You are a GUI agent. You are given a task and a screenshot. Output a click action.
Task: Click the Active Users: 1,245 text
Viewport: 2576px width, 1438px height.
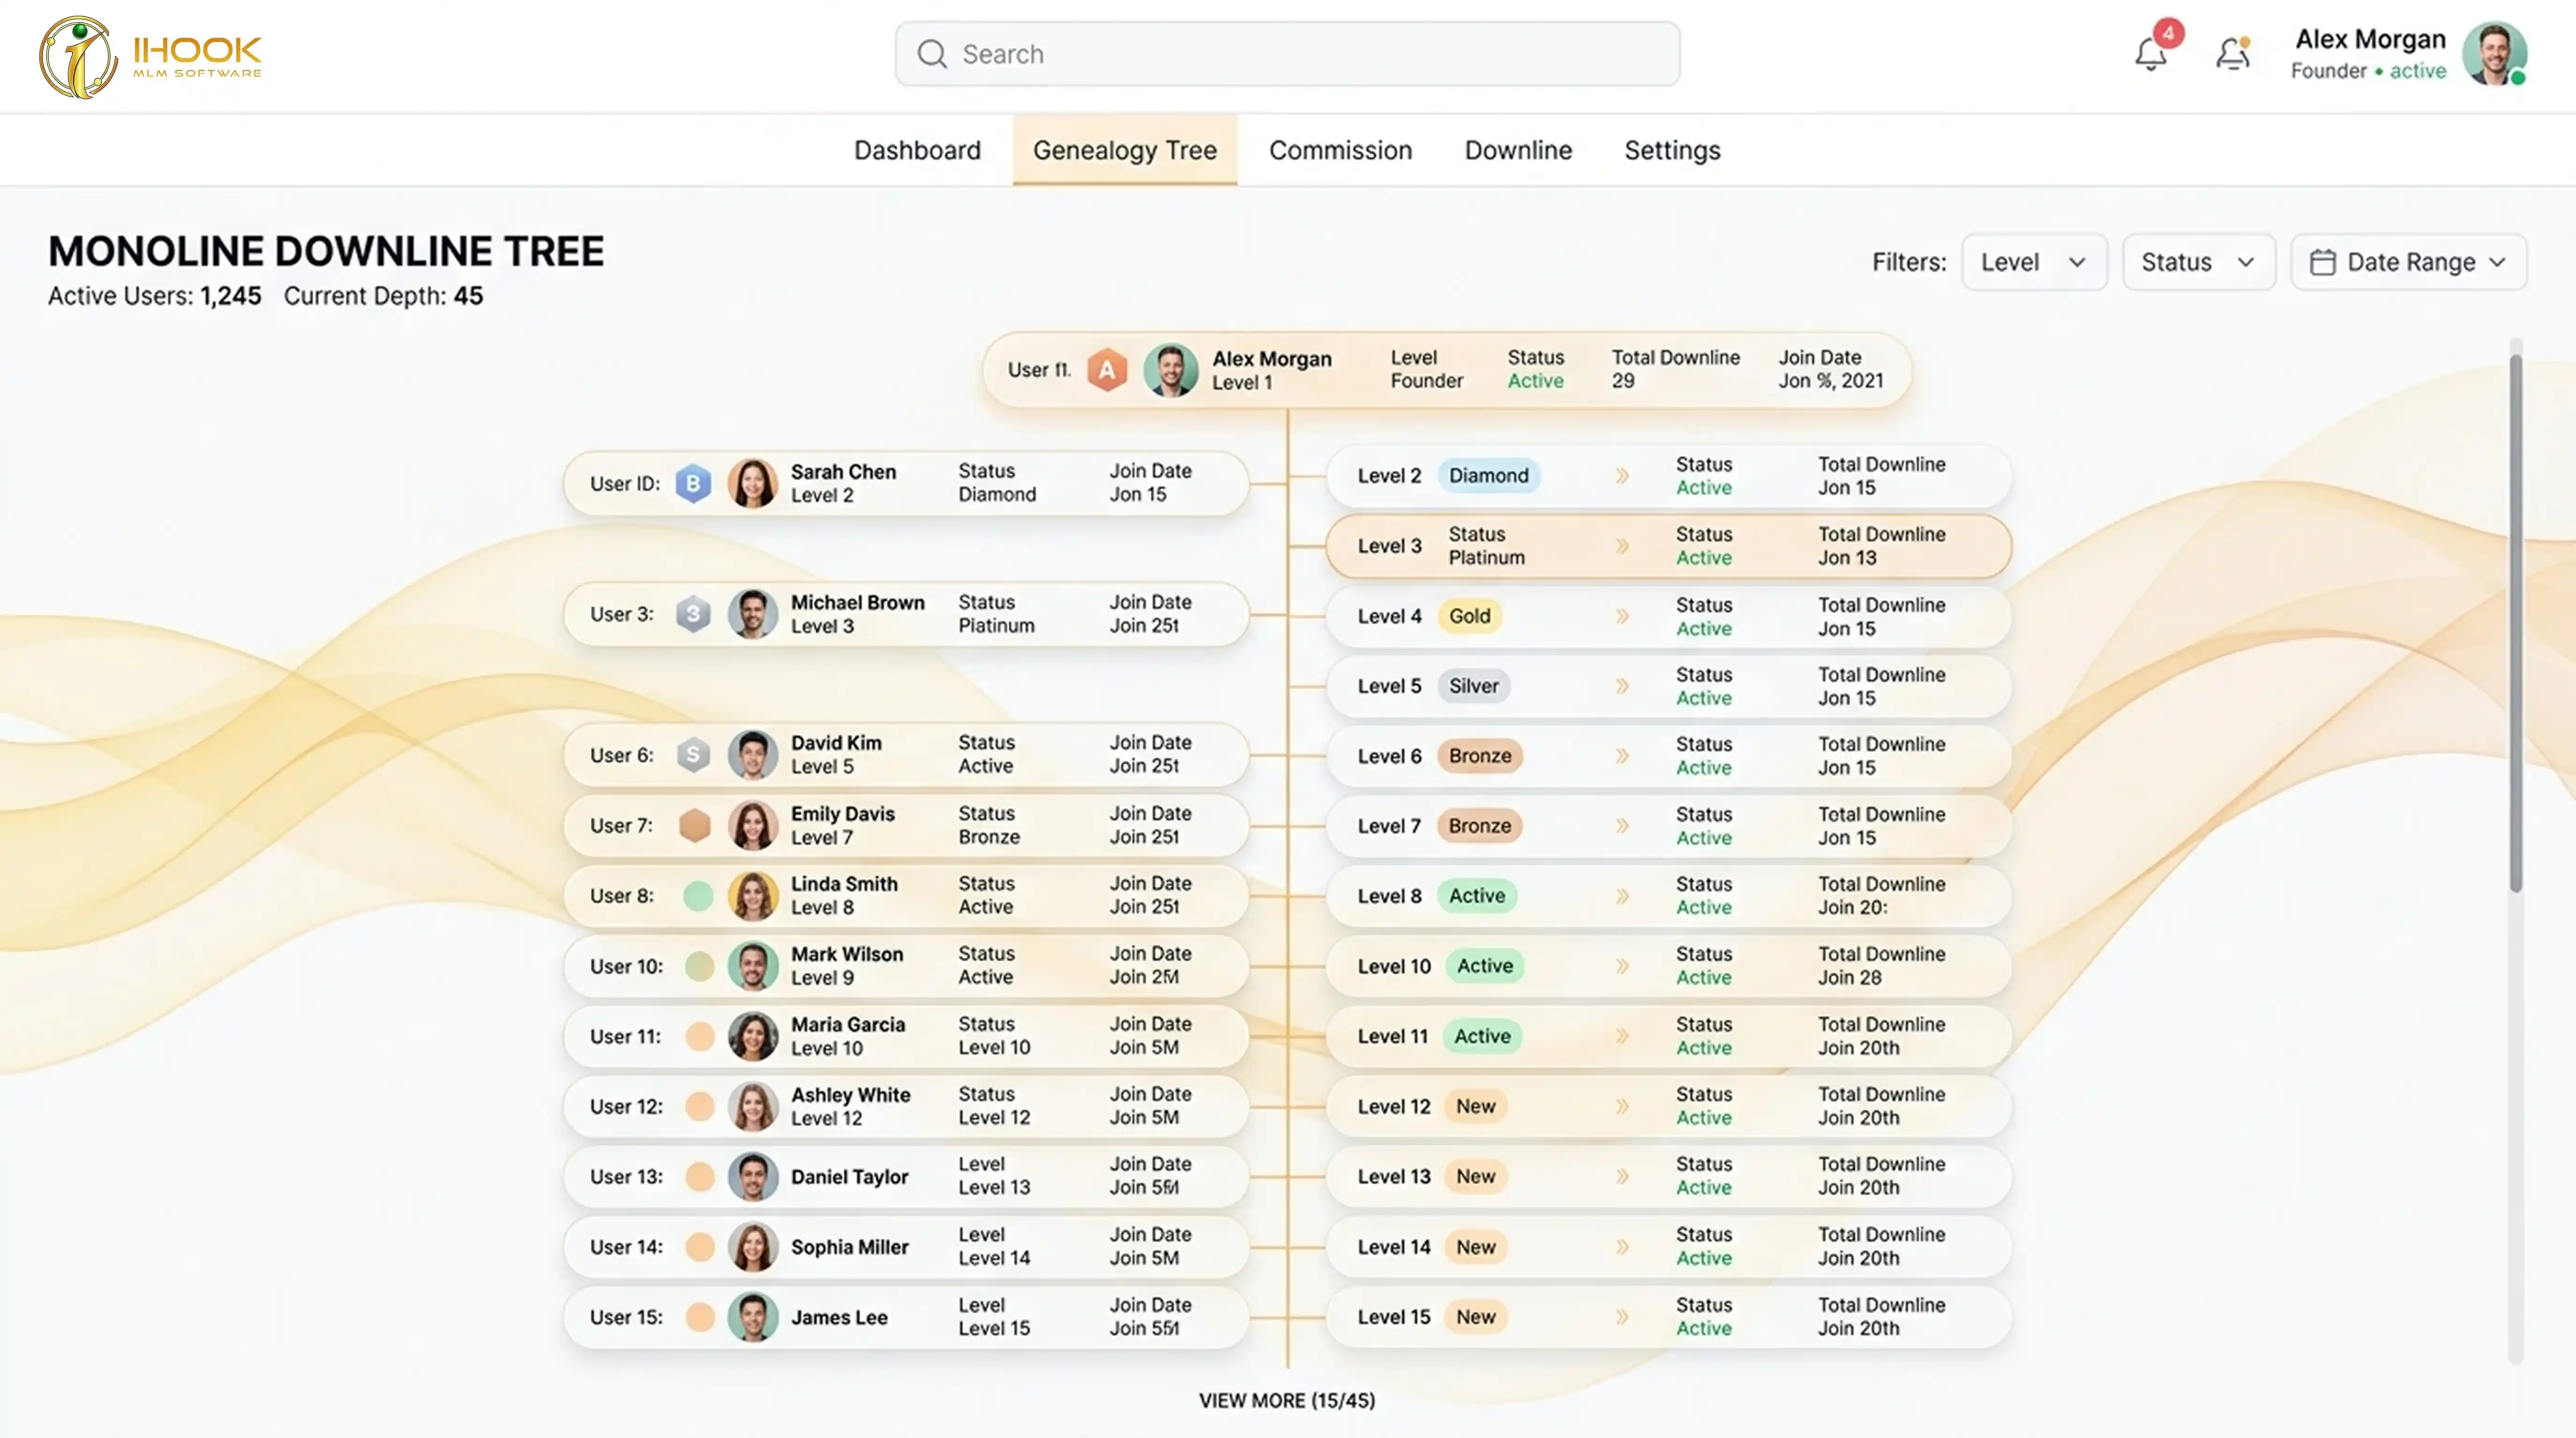pyautogui.click(x=155, y=296)
